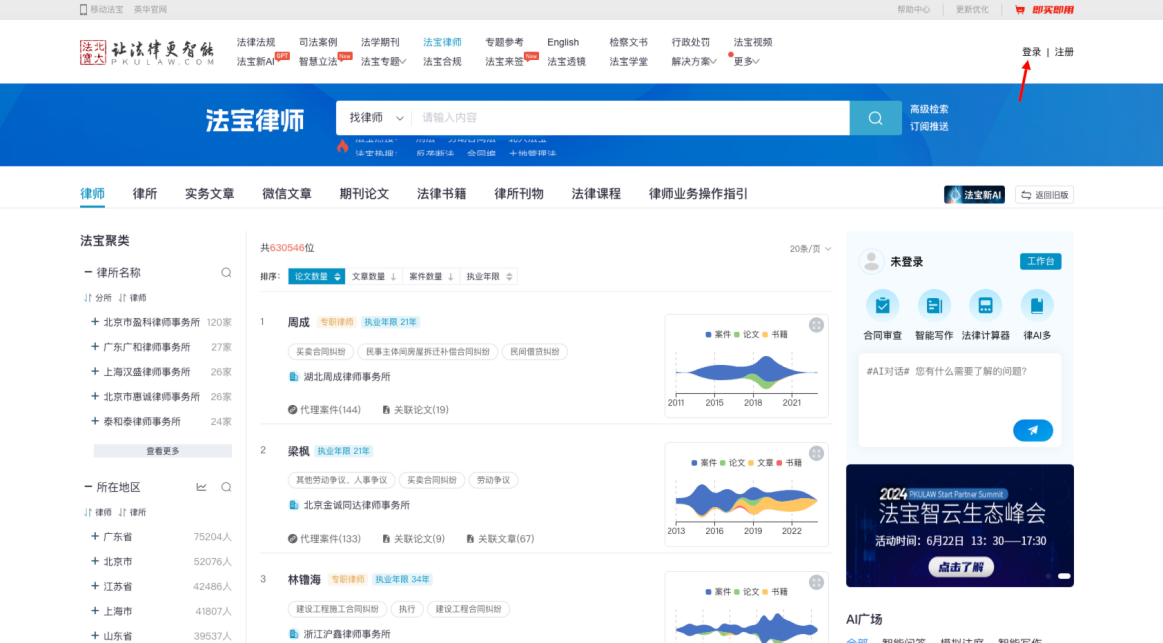Open the 更多 nav dropdown
The height and width of the screenshot is (643, 1163).
746,62
